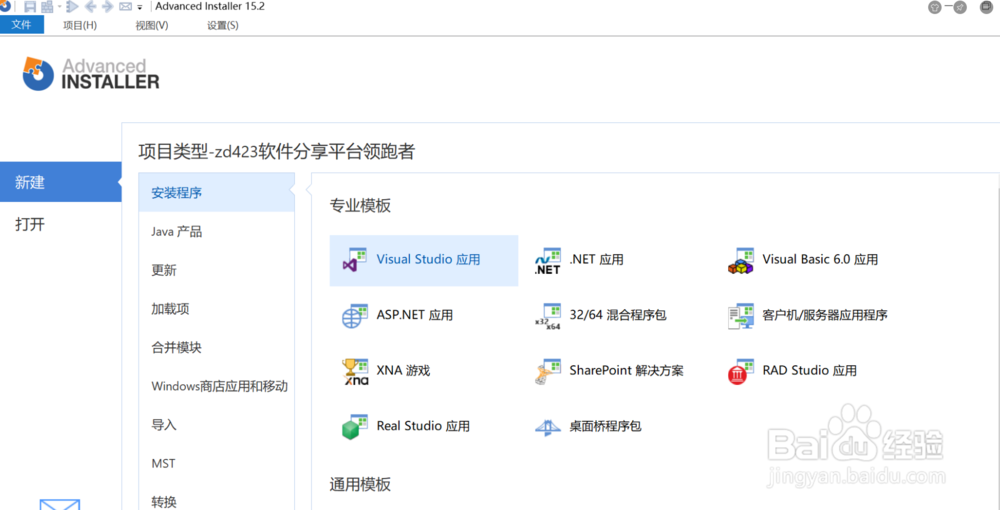Open the 文件 menu
This screenshot has height=510, width=1000.
[22, 25]
